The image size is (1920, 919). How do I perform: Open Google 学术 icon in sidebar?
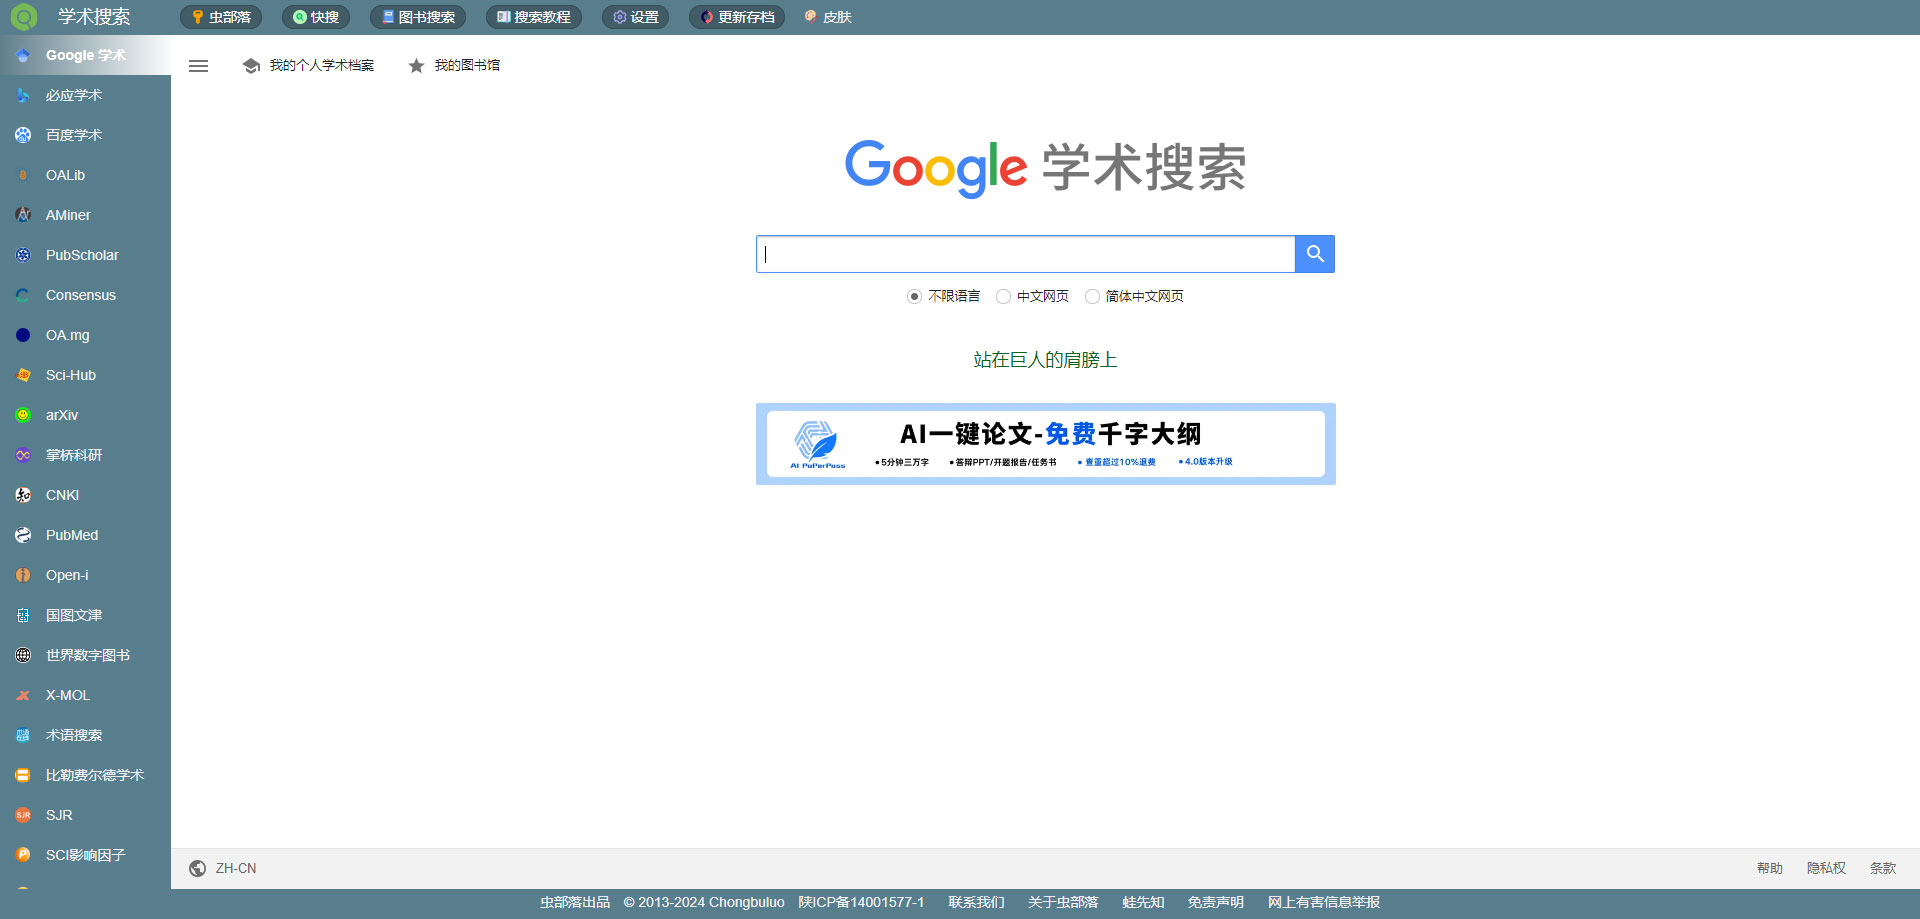pyautogui.click(x=23, y=56)
